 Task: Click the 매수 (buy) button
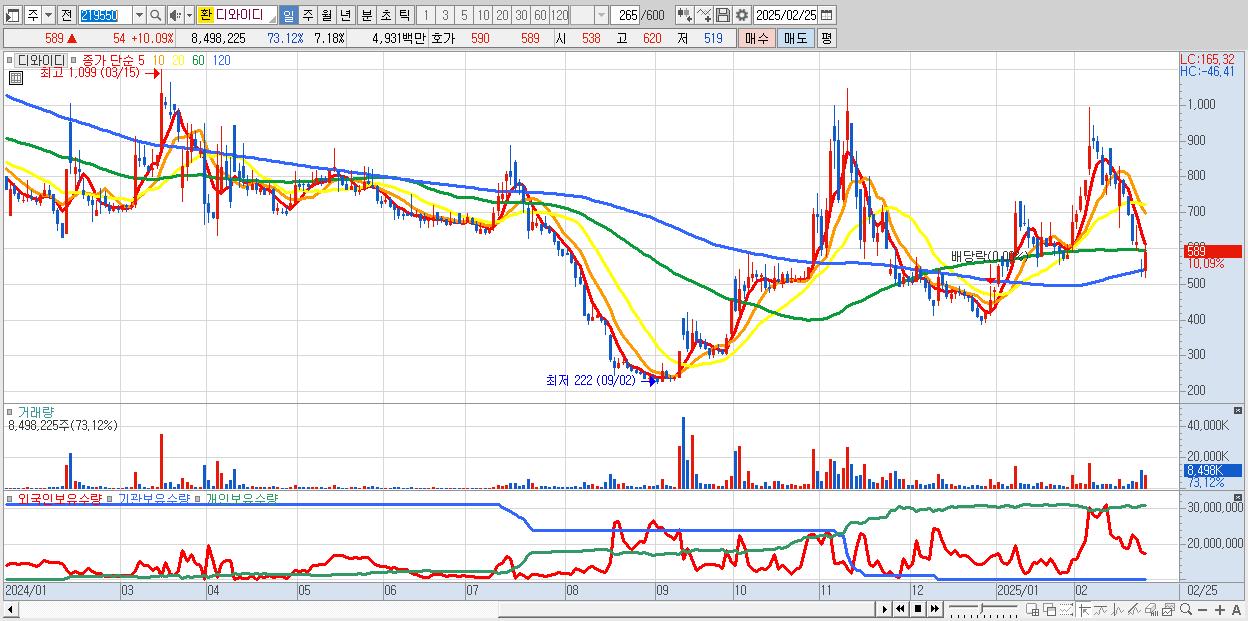[757, 38]
